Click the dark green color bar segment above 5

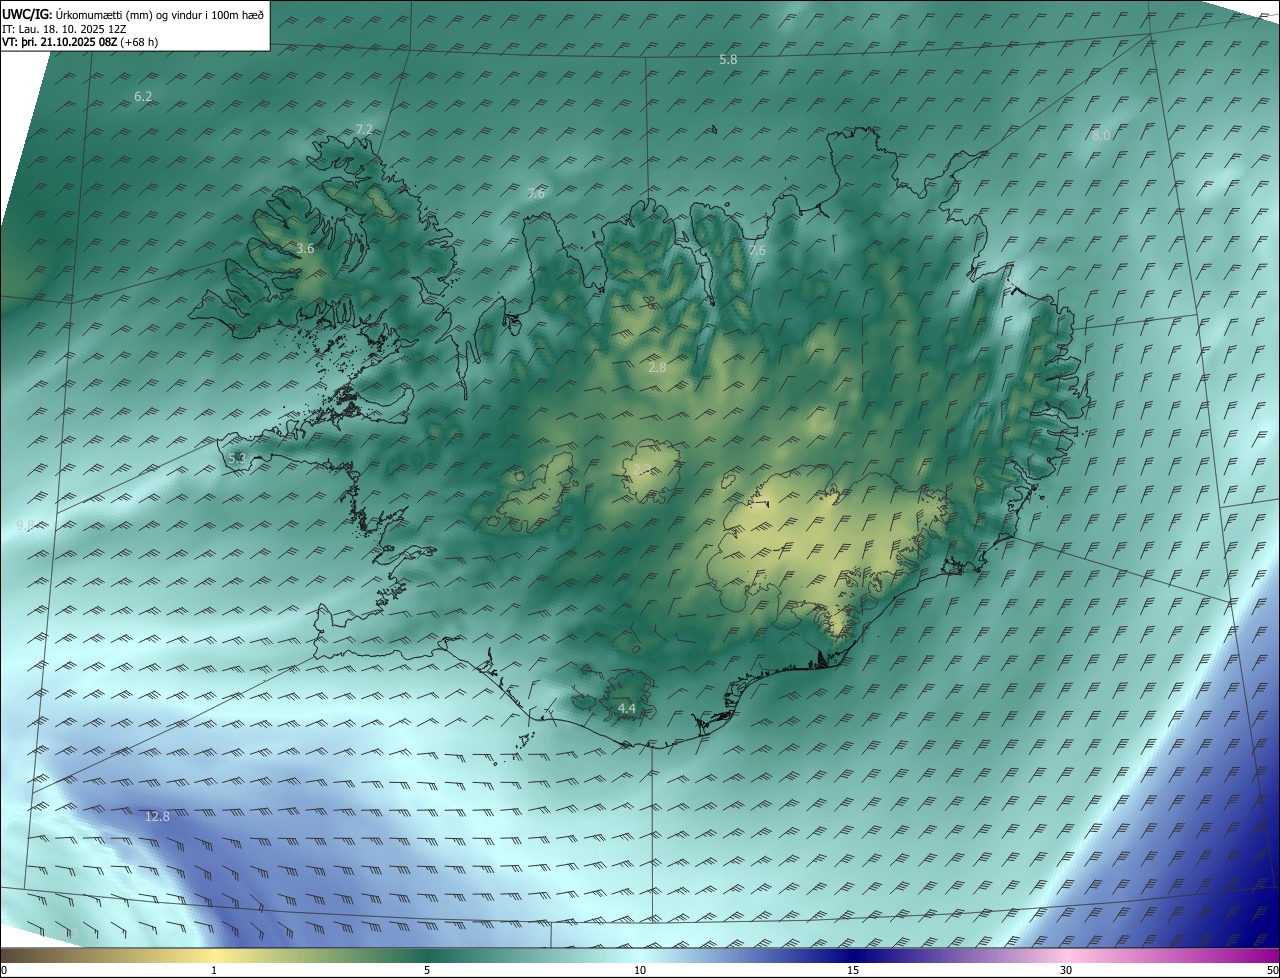(427, 956)
